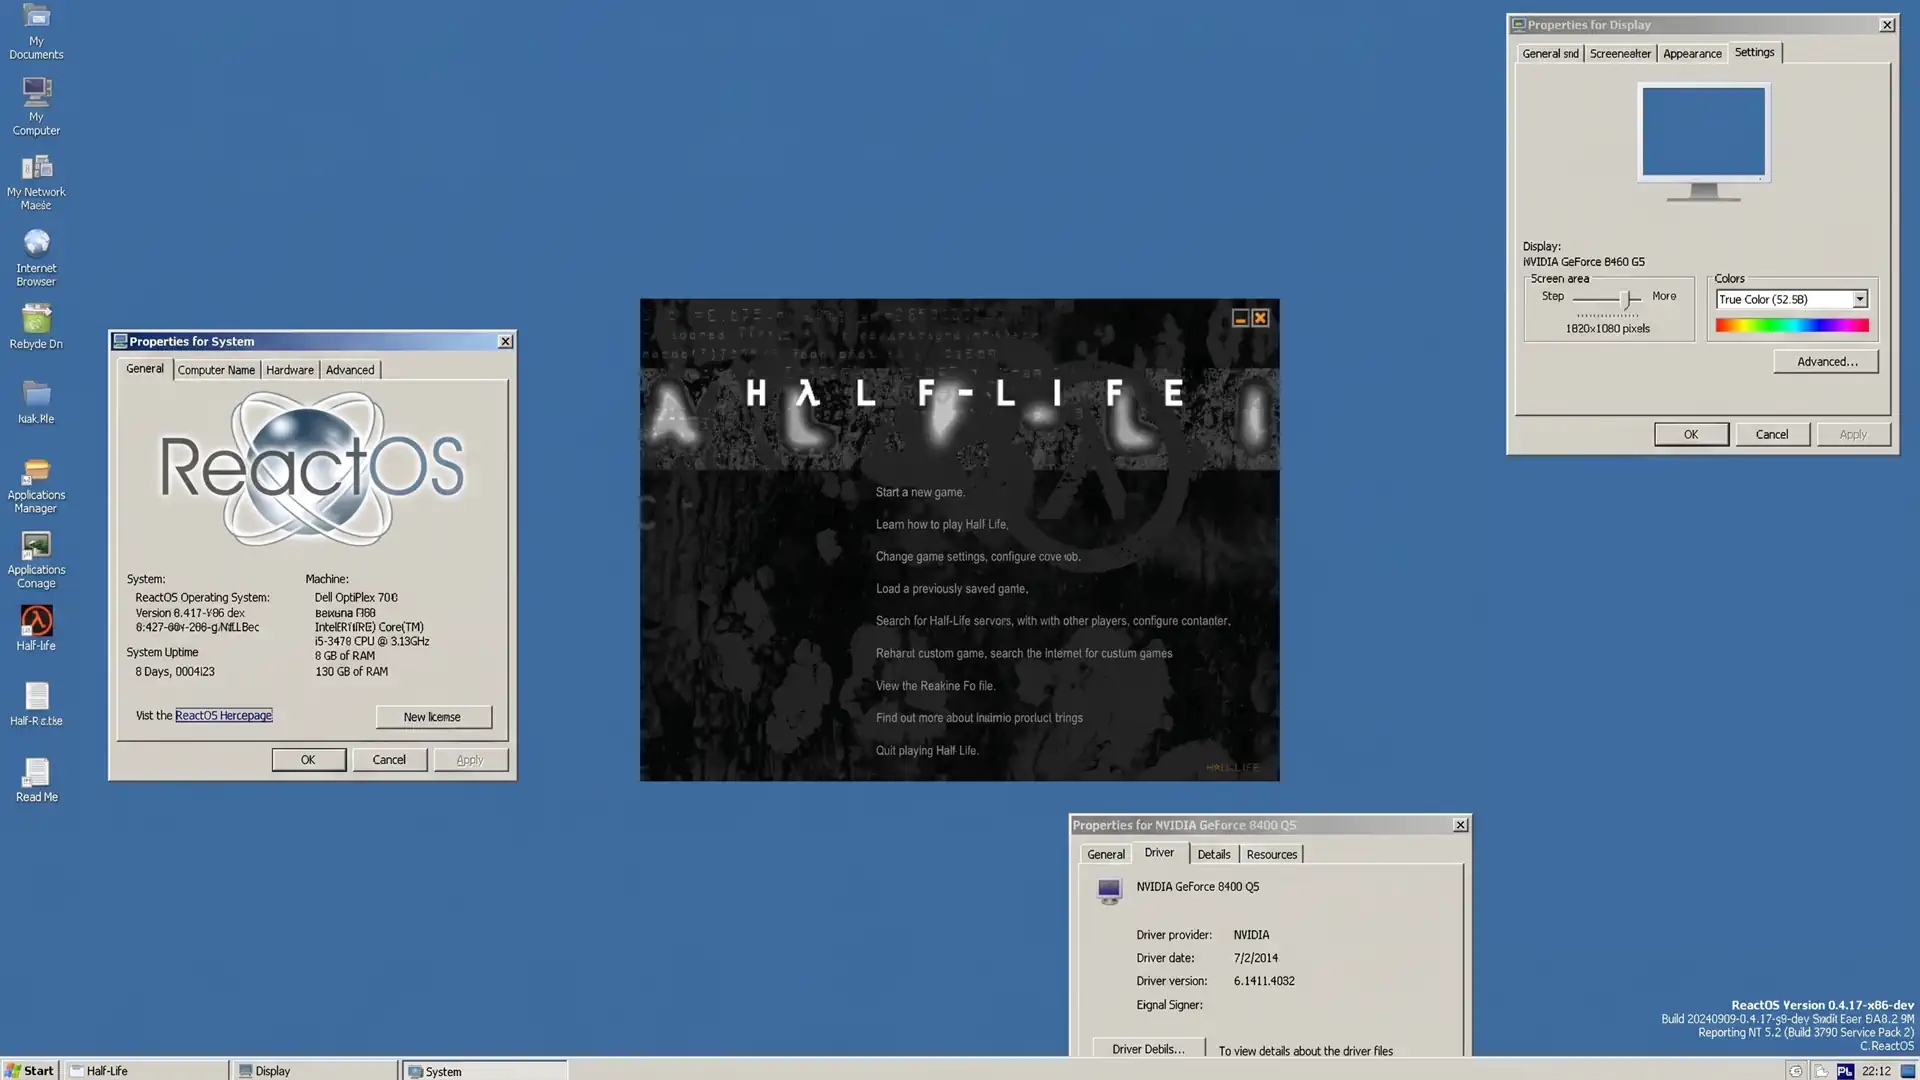Click Cancel in System properties

[389, 760]
